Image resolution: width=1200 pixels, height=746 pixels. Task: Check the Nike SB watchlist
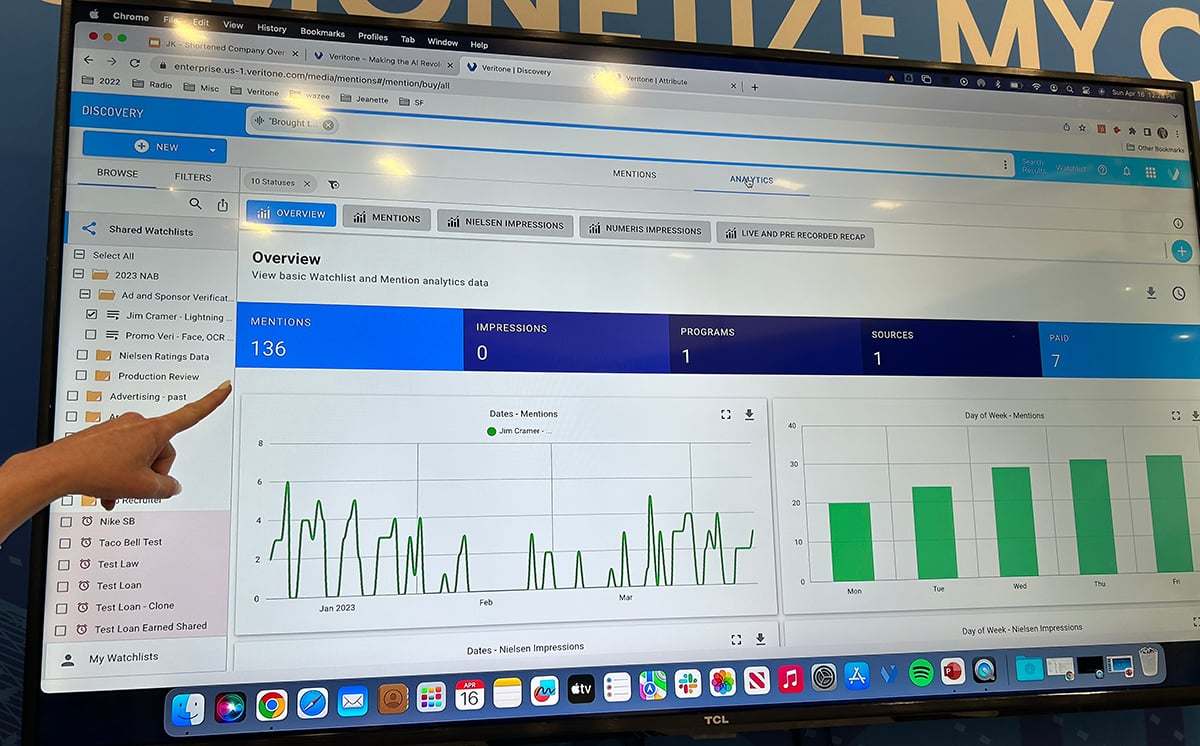(x=66, y=521)
